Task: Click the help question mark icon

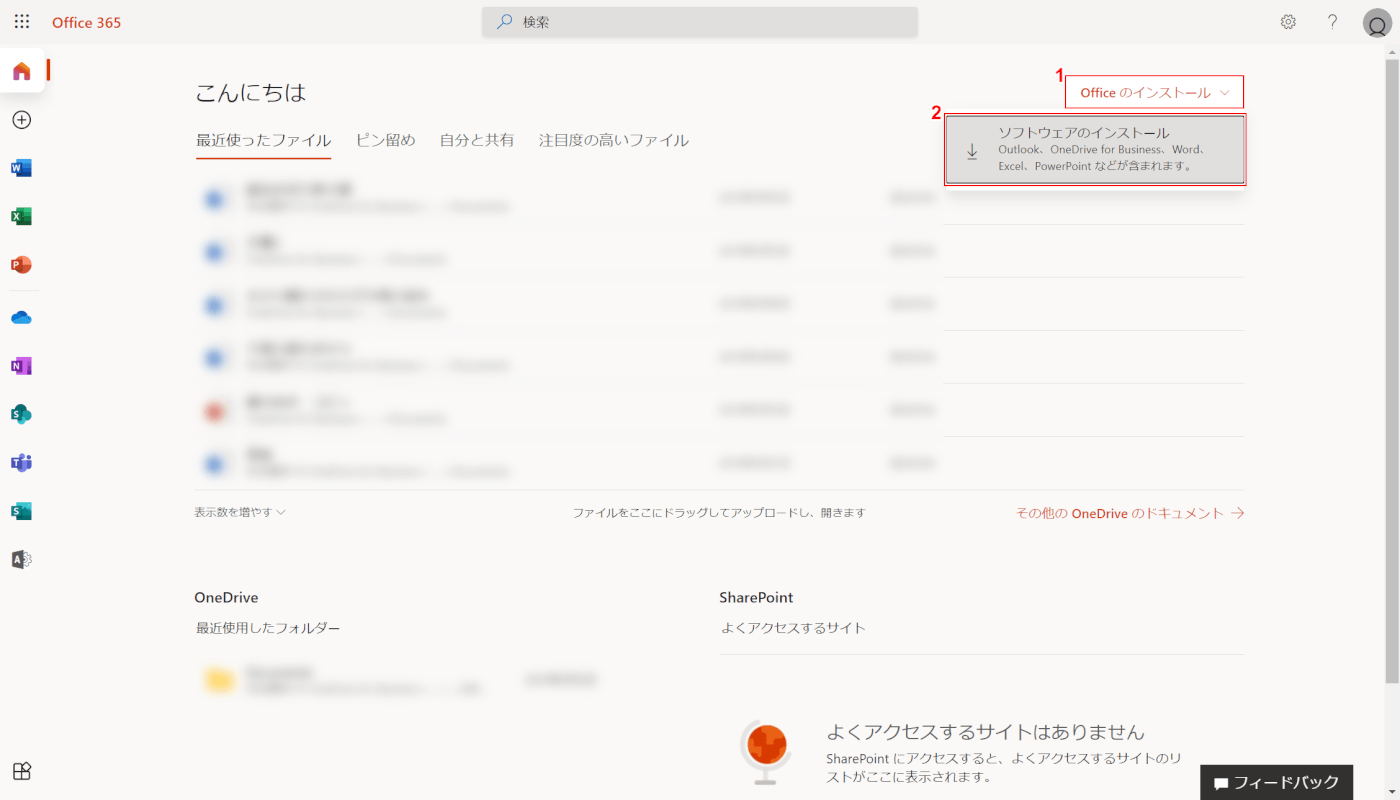Action: [1332, 22]
